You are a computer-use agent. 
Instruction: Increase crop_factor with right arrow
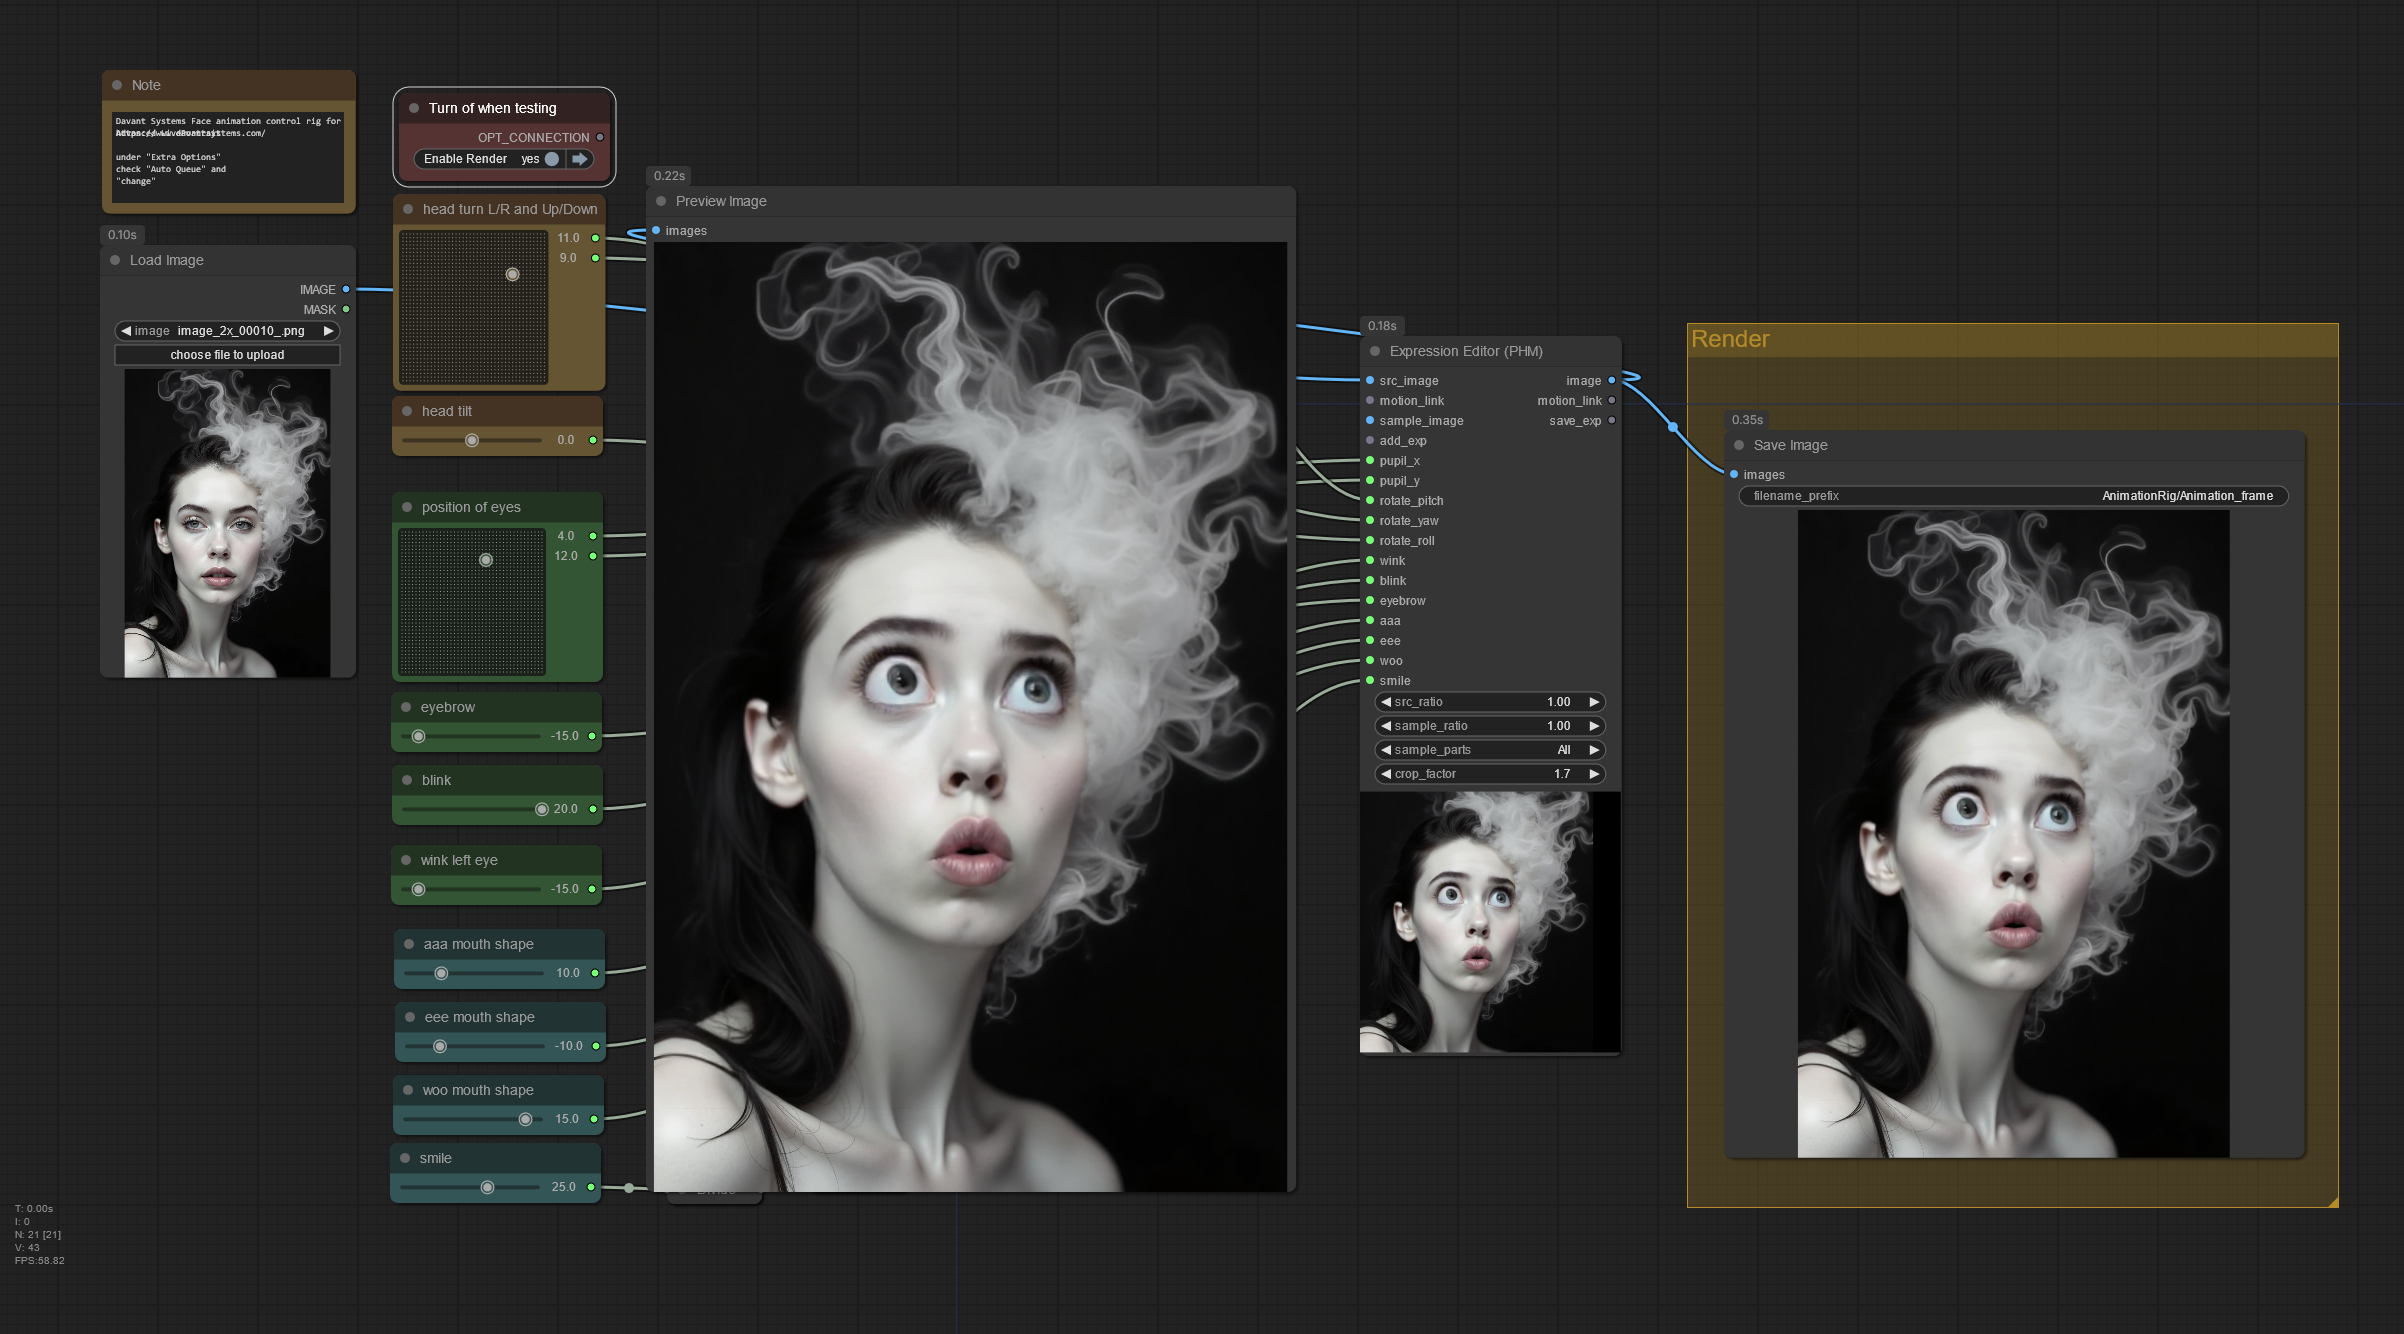coord(1594,774)
